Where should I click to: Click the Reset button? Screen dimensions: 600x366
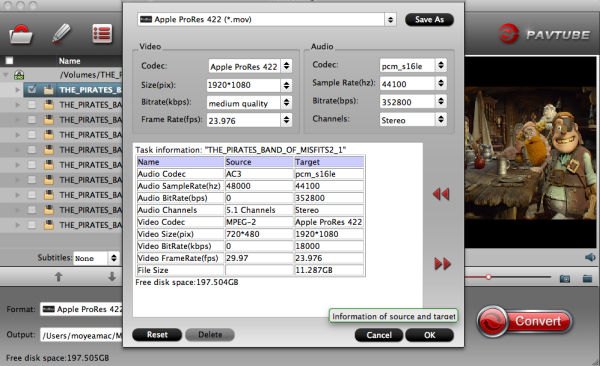pos(157,335)
